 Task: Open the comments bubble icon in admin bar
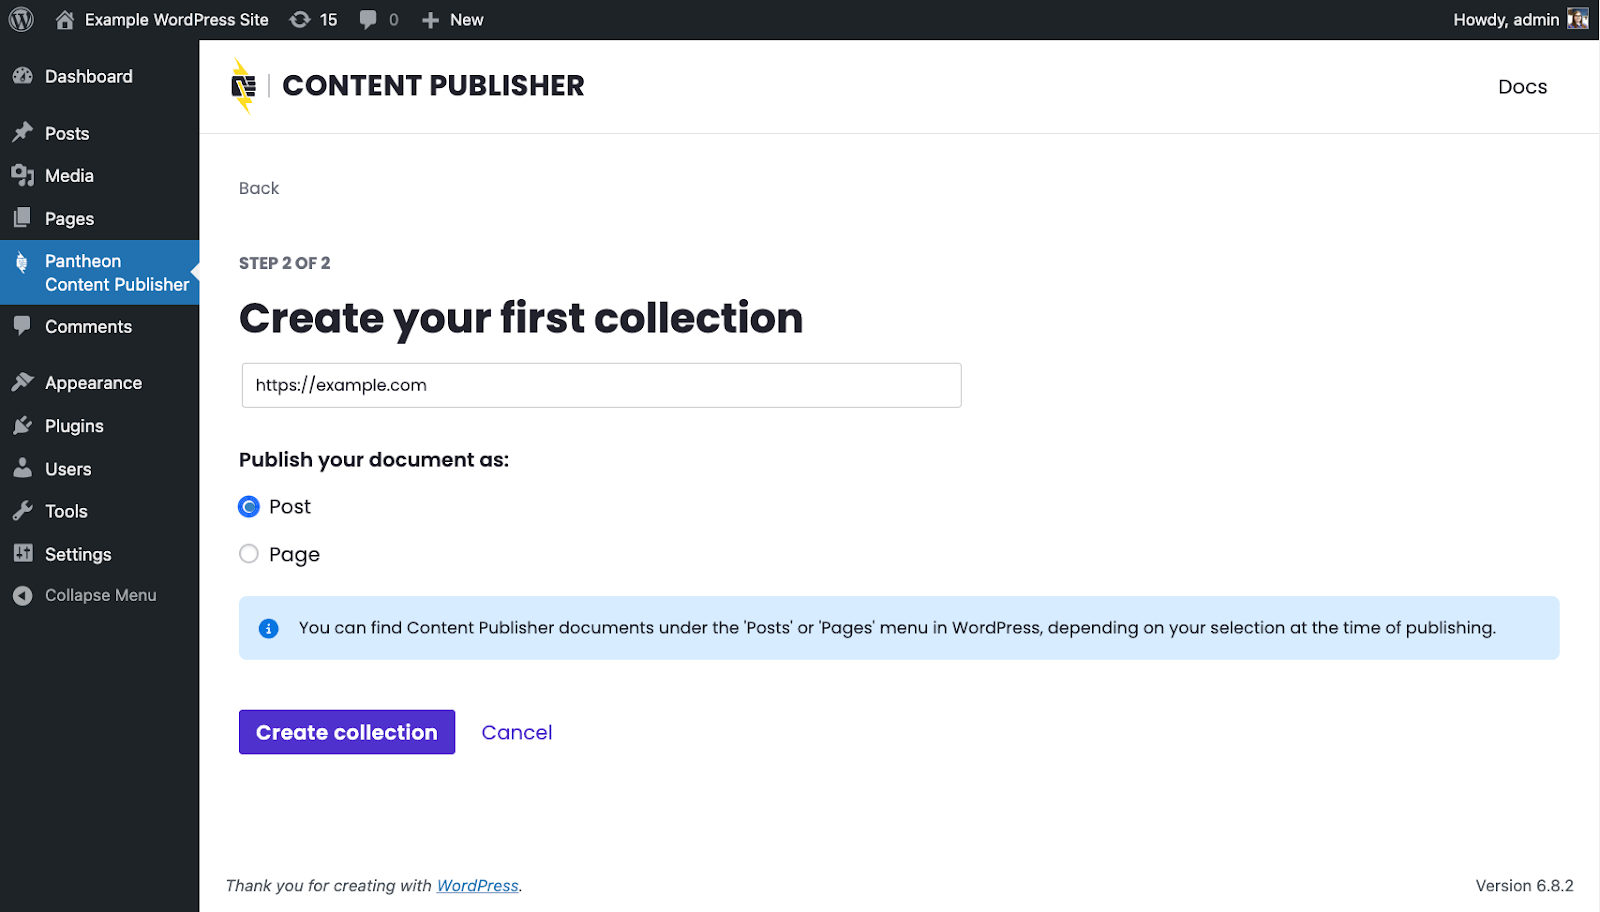(369, 20)
